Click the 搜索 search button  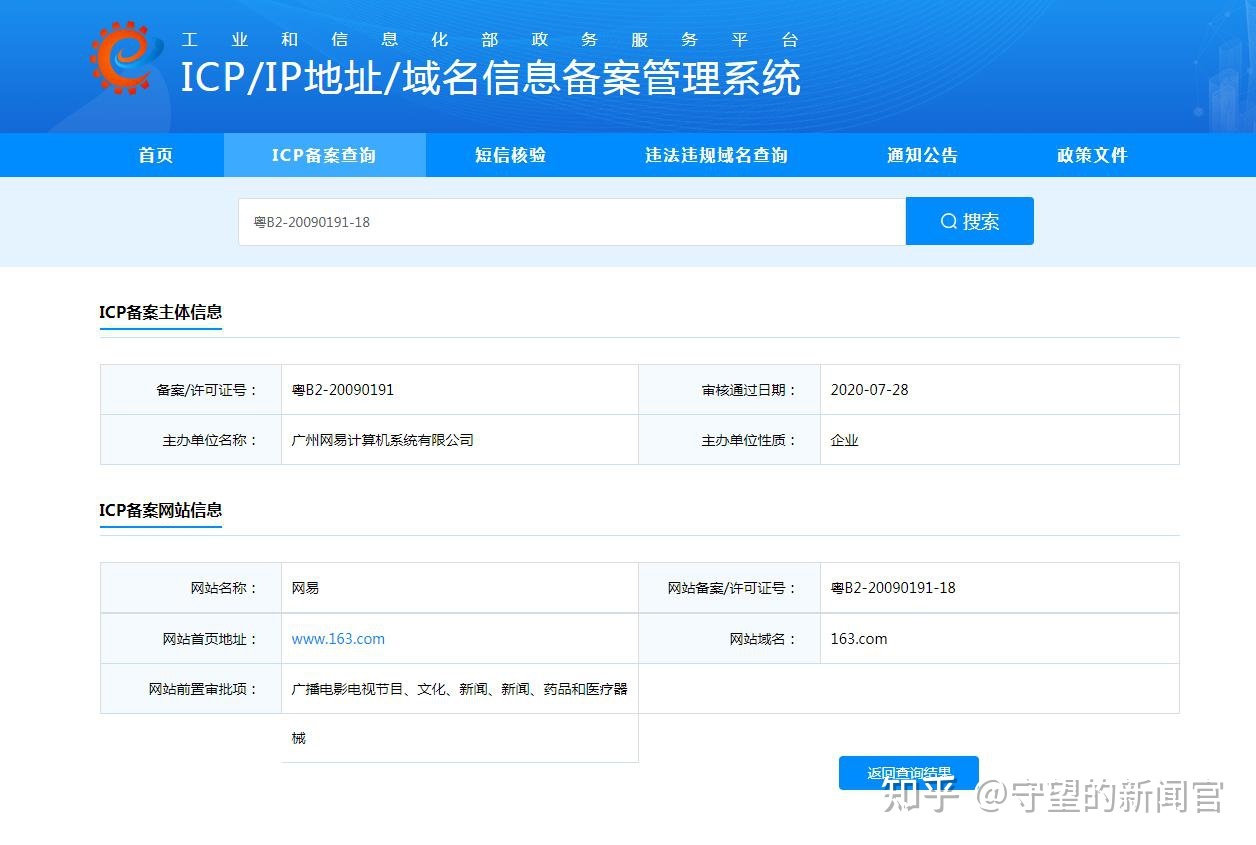(x=970, y=221)
